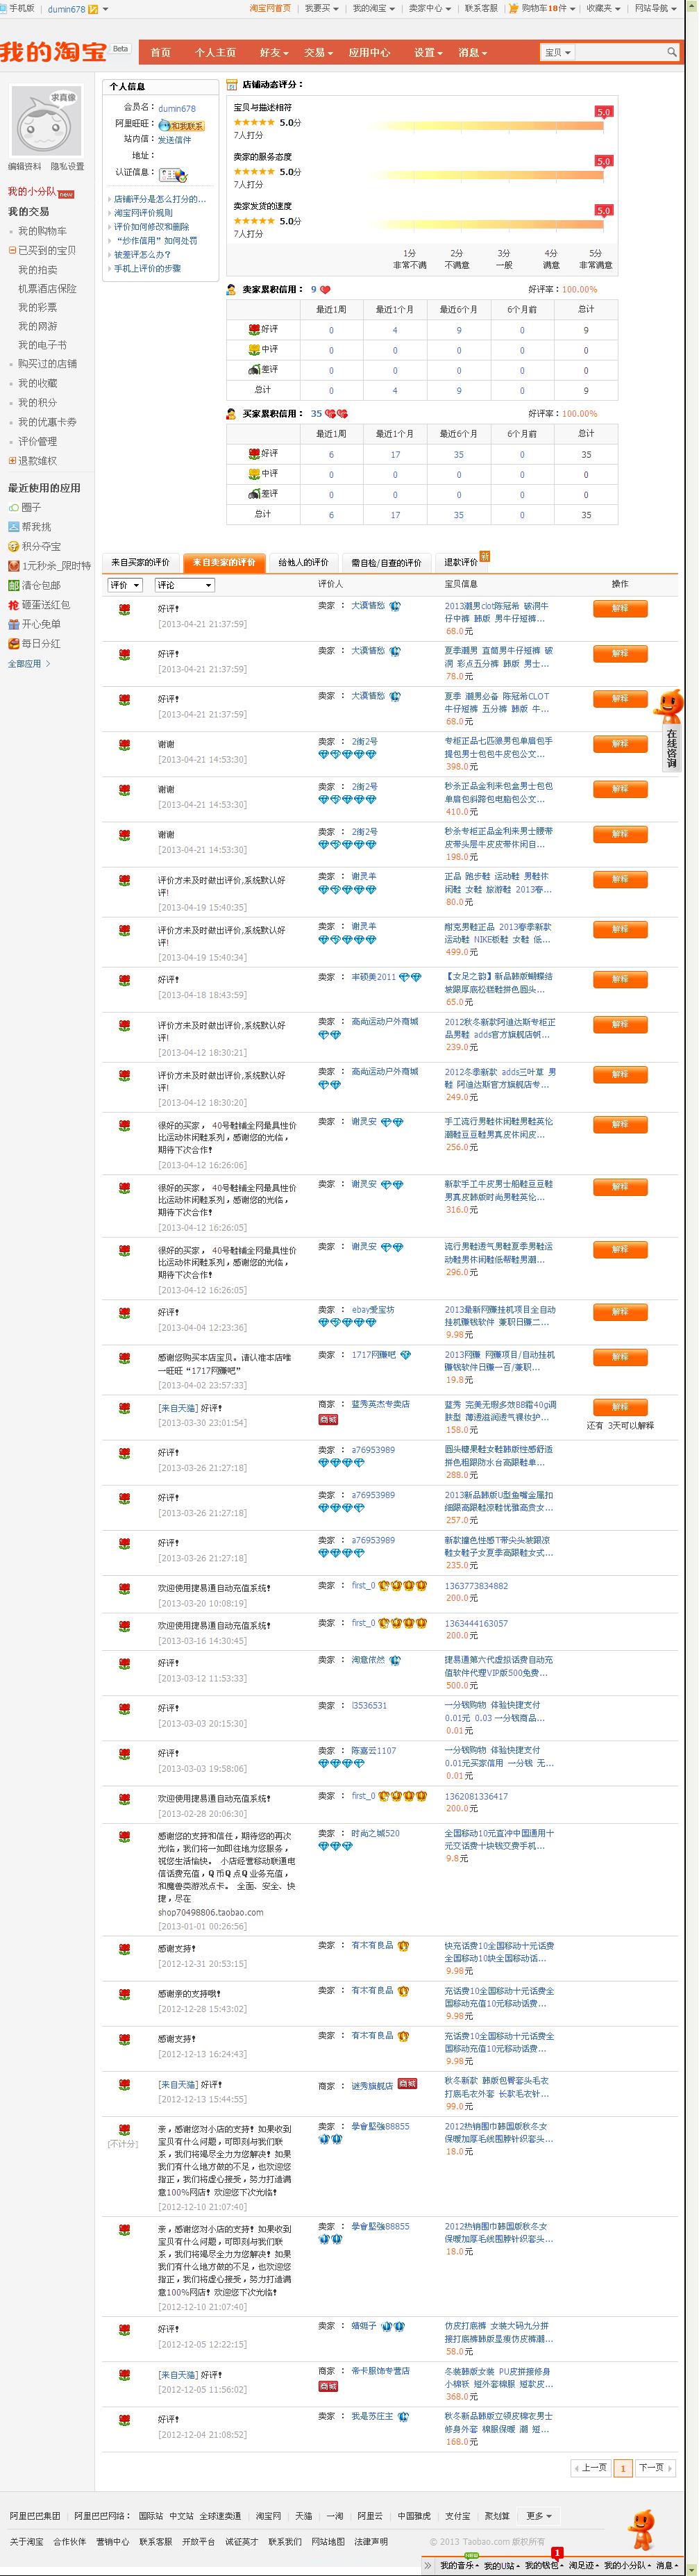Open 编辑资料 link under avatar
The image size is (699, 2576).
[25, 167]
